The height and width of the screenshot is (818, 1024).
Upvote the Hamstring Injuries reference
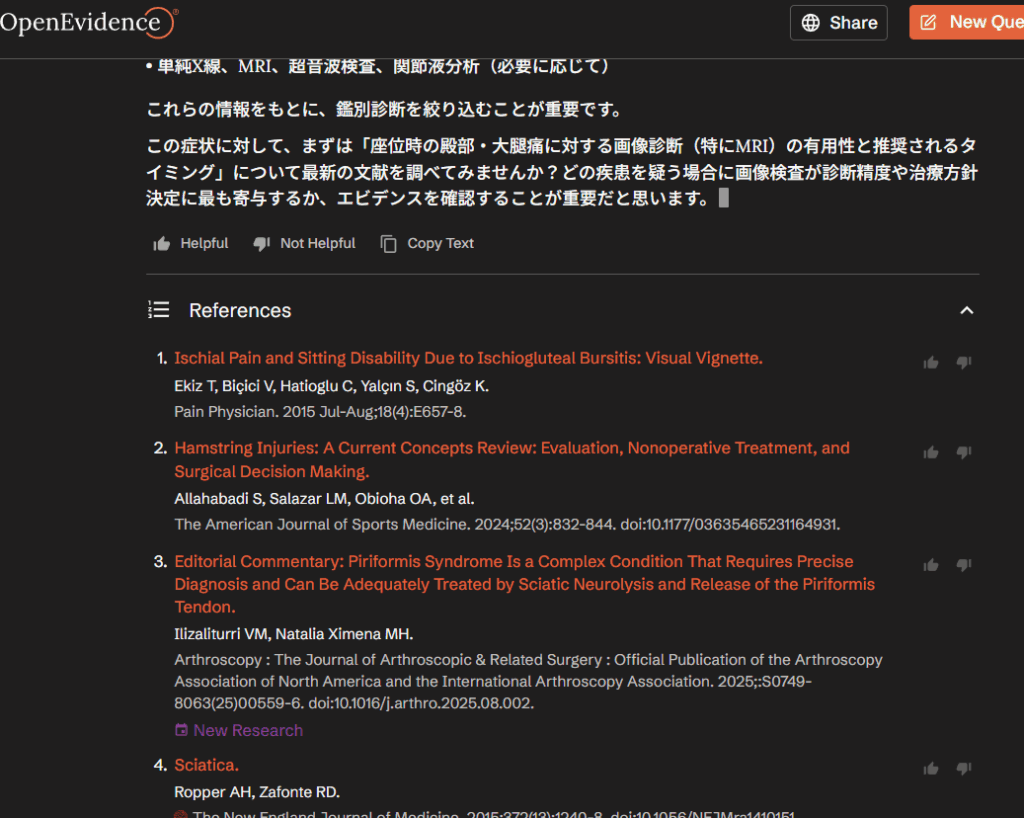931,453
